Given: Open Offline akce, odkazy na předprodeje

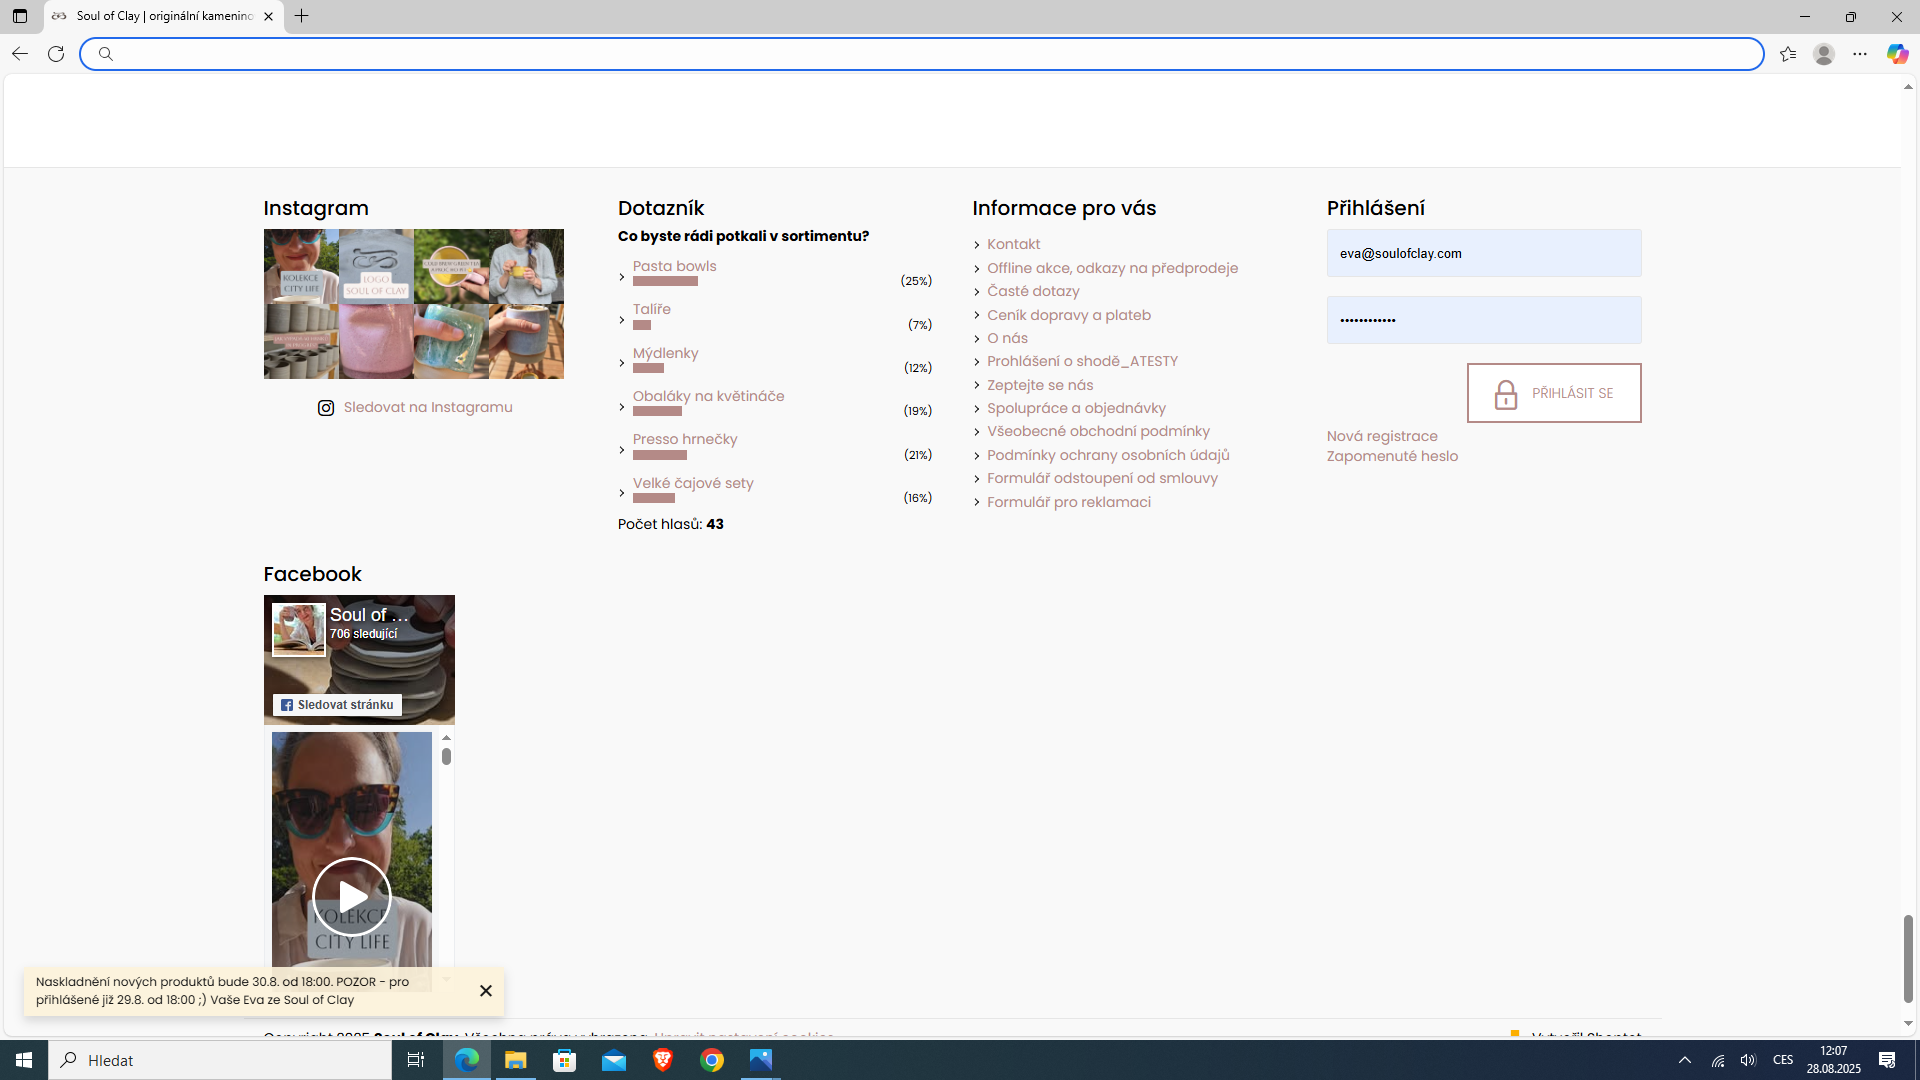Looking at the screenshot, I should [x=1112, y=268].
